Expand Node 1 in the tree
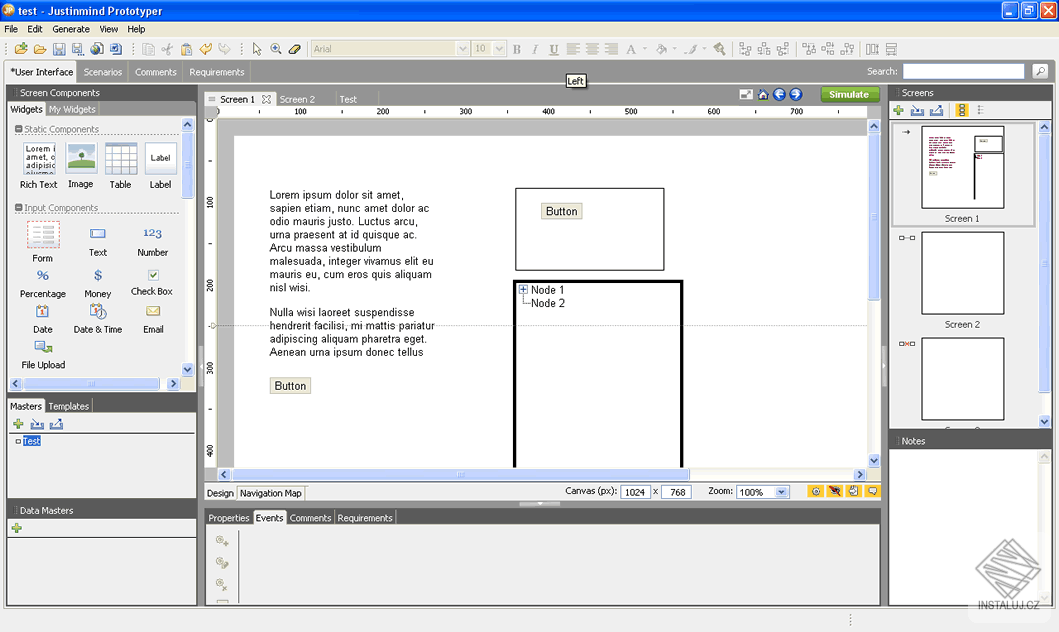This screenshot has height=632, width=1059. point(523,290)
